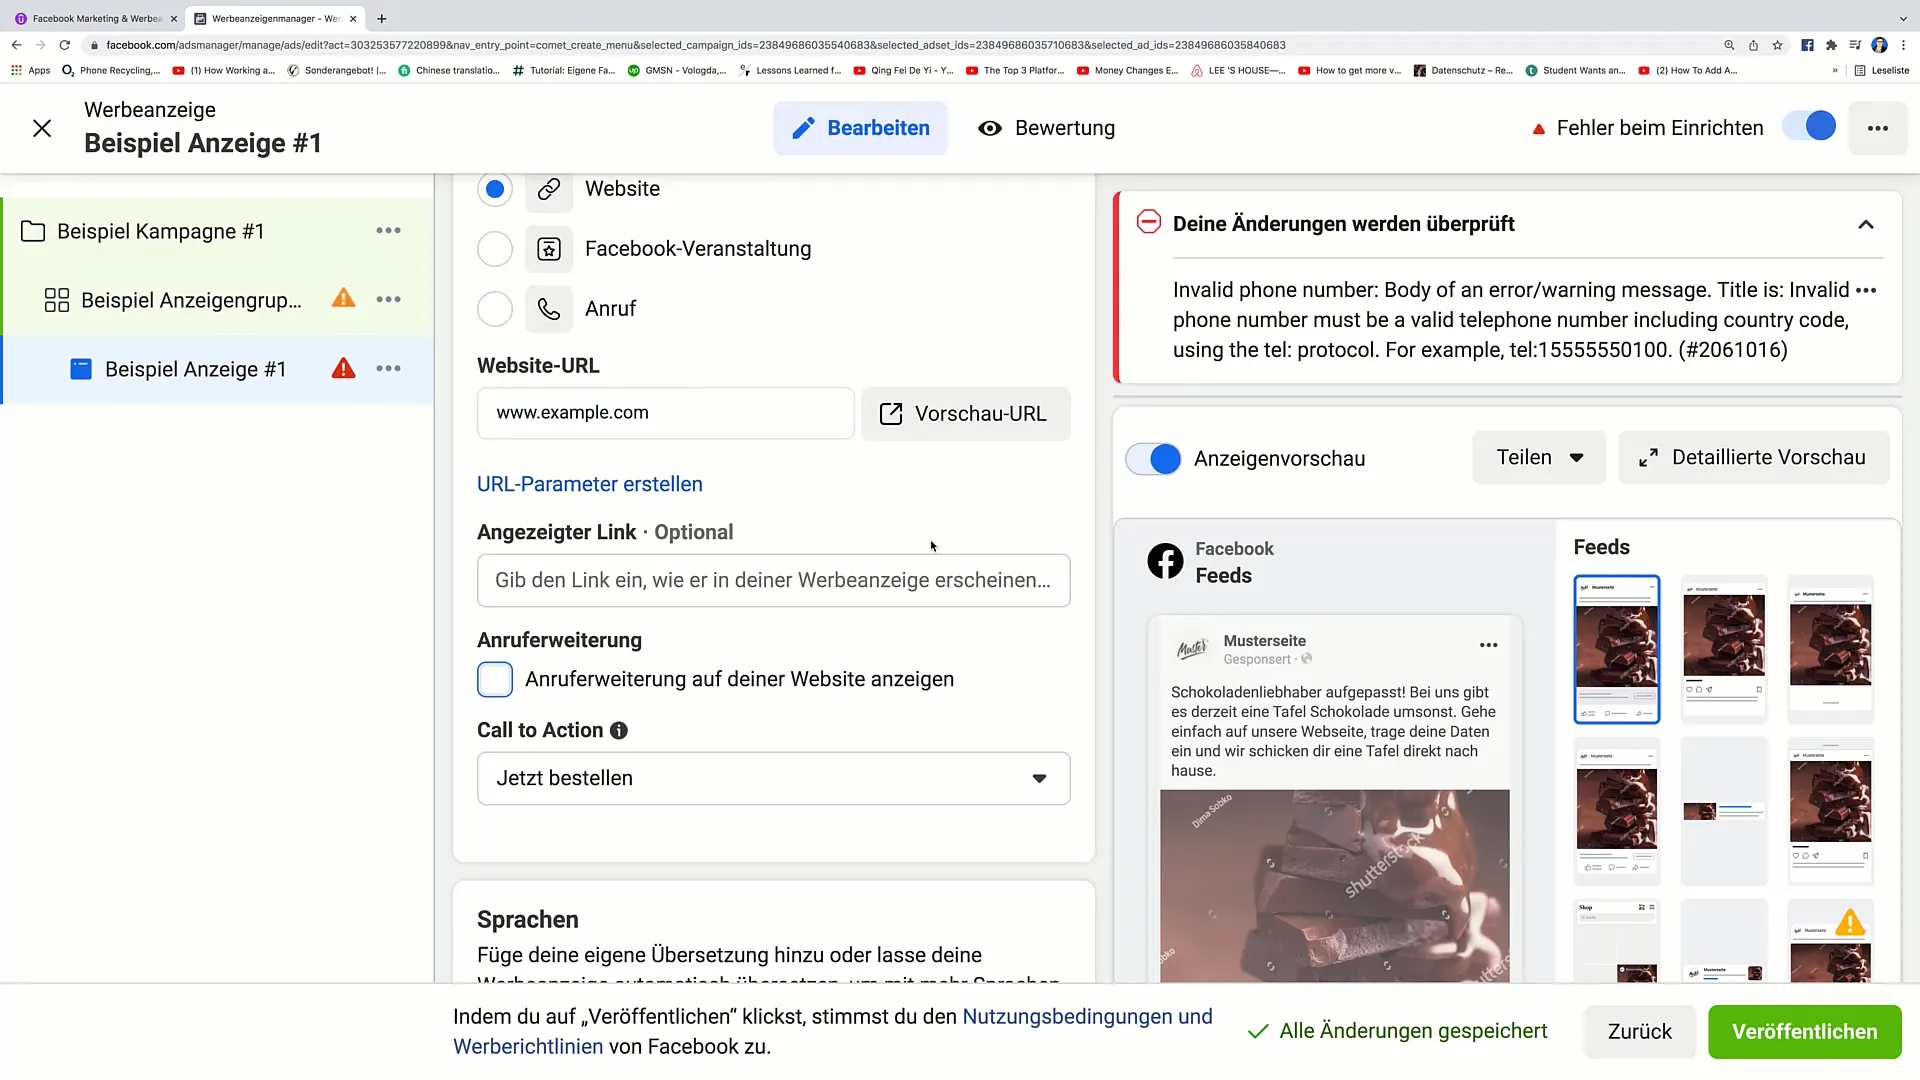The image size is (1920, 1080).
Task: Close the ad editor with the X icon
Action: tap(42, 128)
